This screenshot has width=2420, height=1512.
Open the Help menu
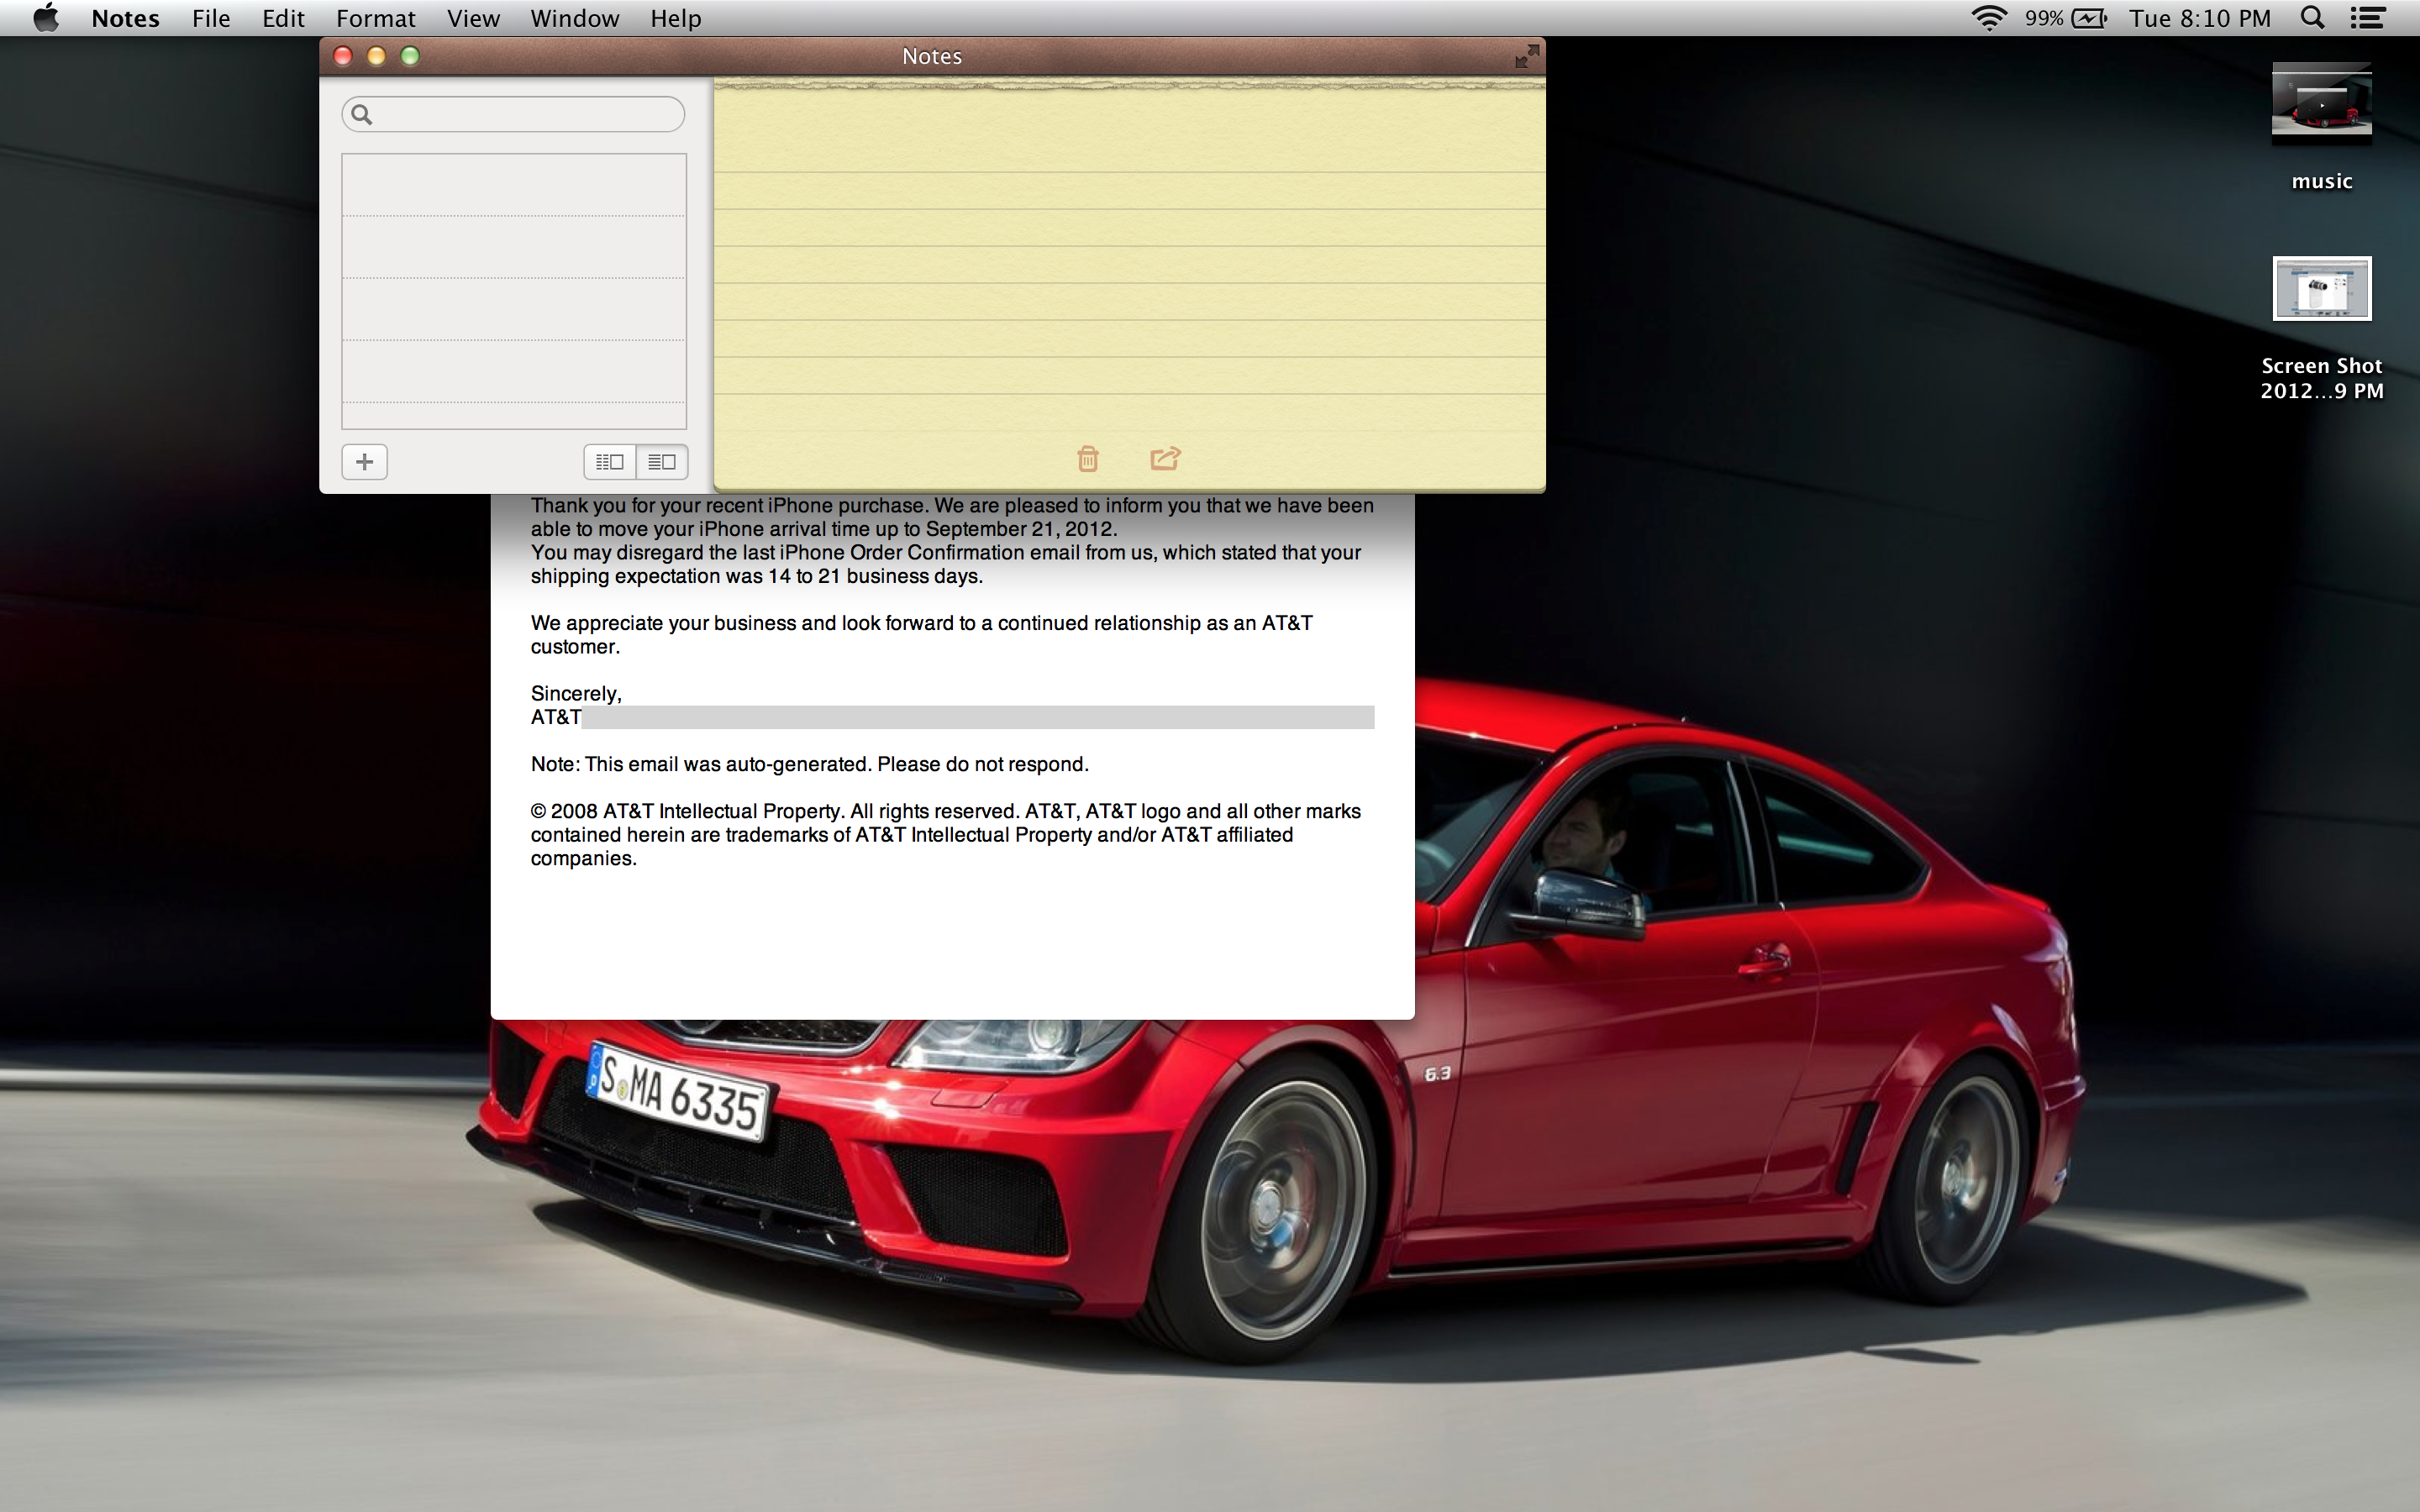tap(675, 18)
